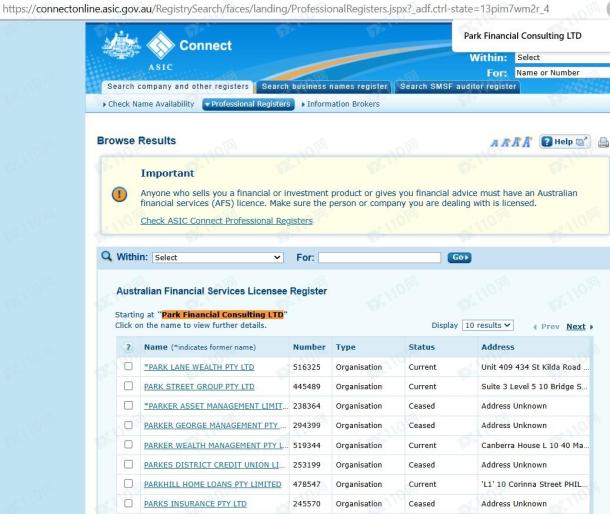
Task: Click the Number column header
Action: coord(309,347)
